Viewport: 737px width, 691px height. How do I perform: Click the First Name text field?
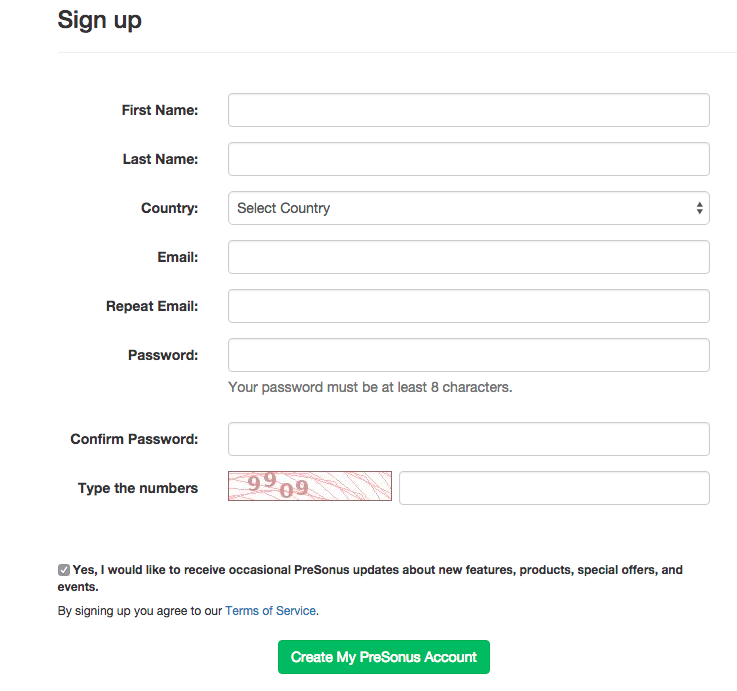468,110
